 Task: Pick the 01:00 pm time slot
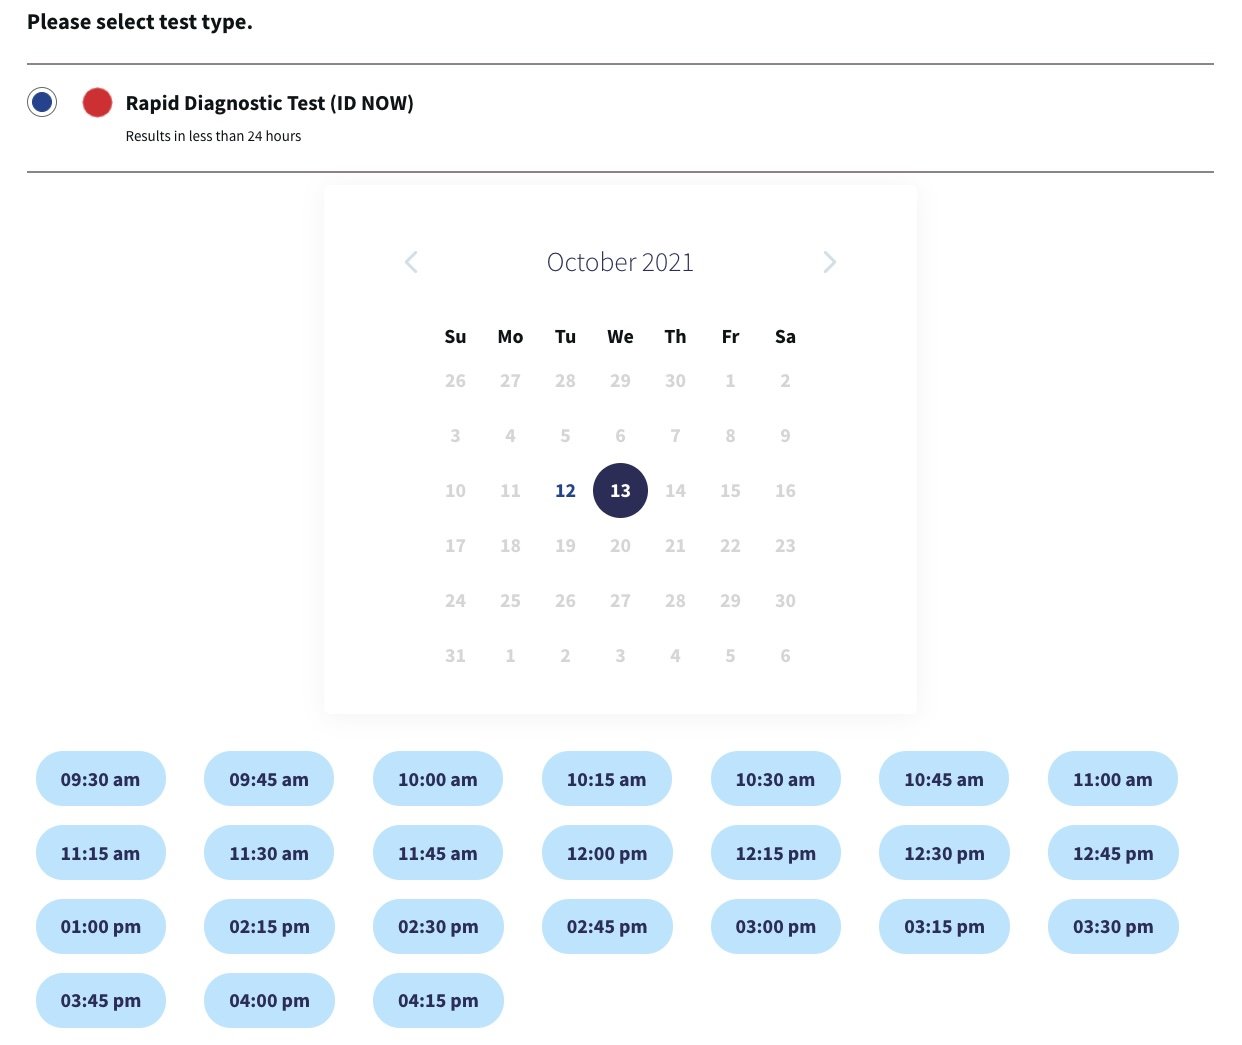point(101,927)
